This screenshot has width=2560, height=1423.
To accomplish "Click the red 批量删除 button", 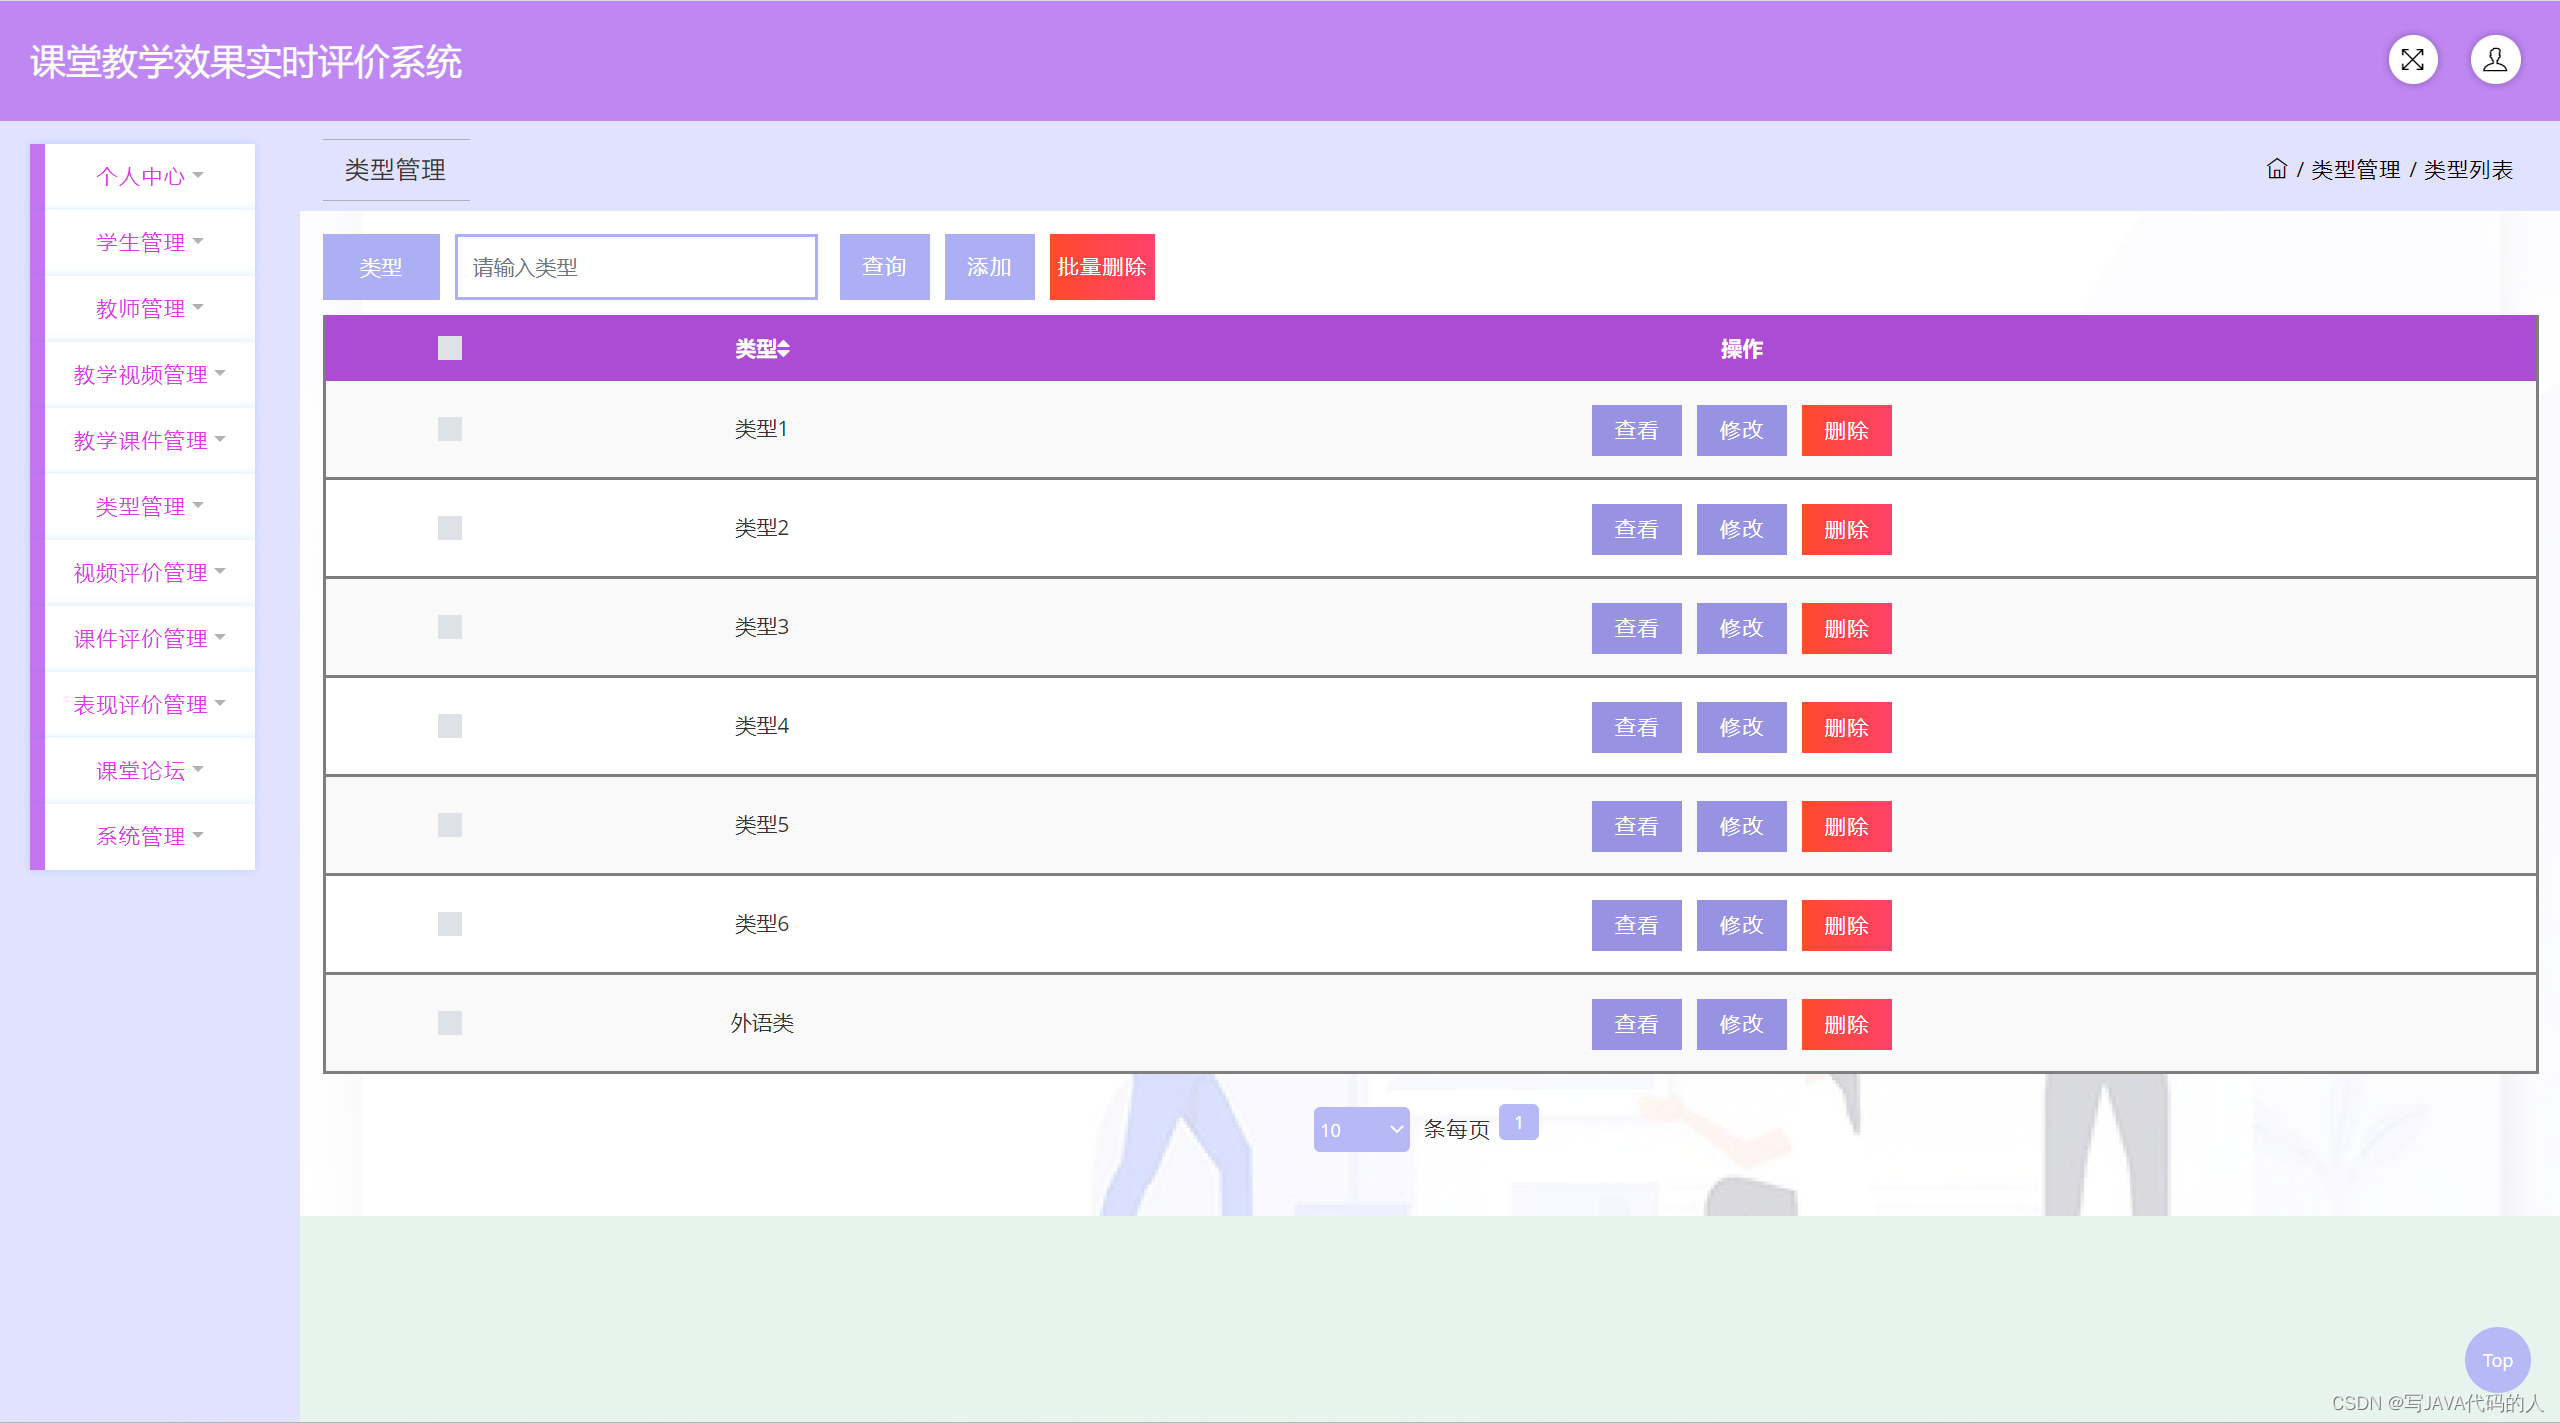I will click(1102, 267).
